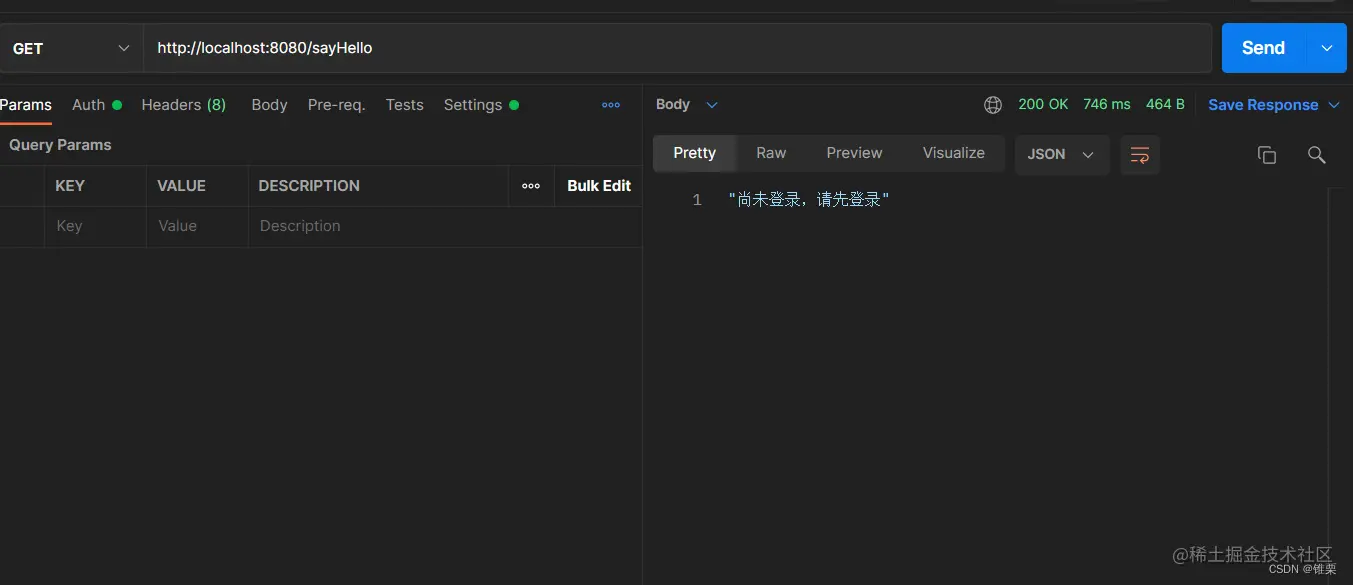Click Save Response
1353x585 pixels.
1263,105
